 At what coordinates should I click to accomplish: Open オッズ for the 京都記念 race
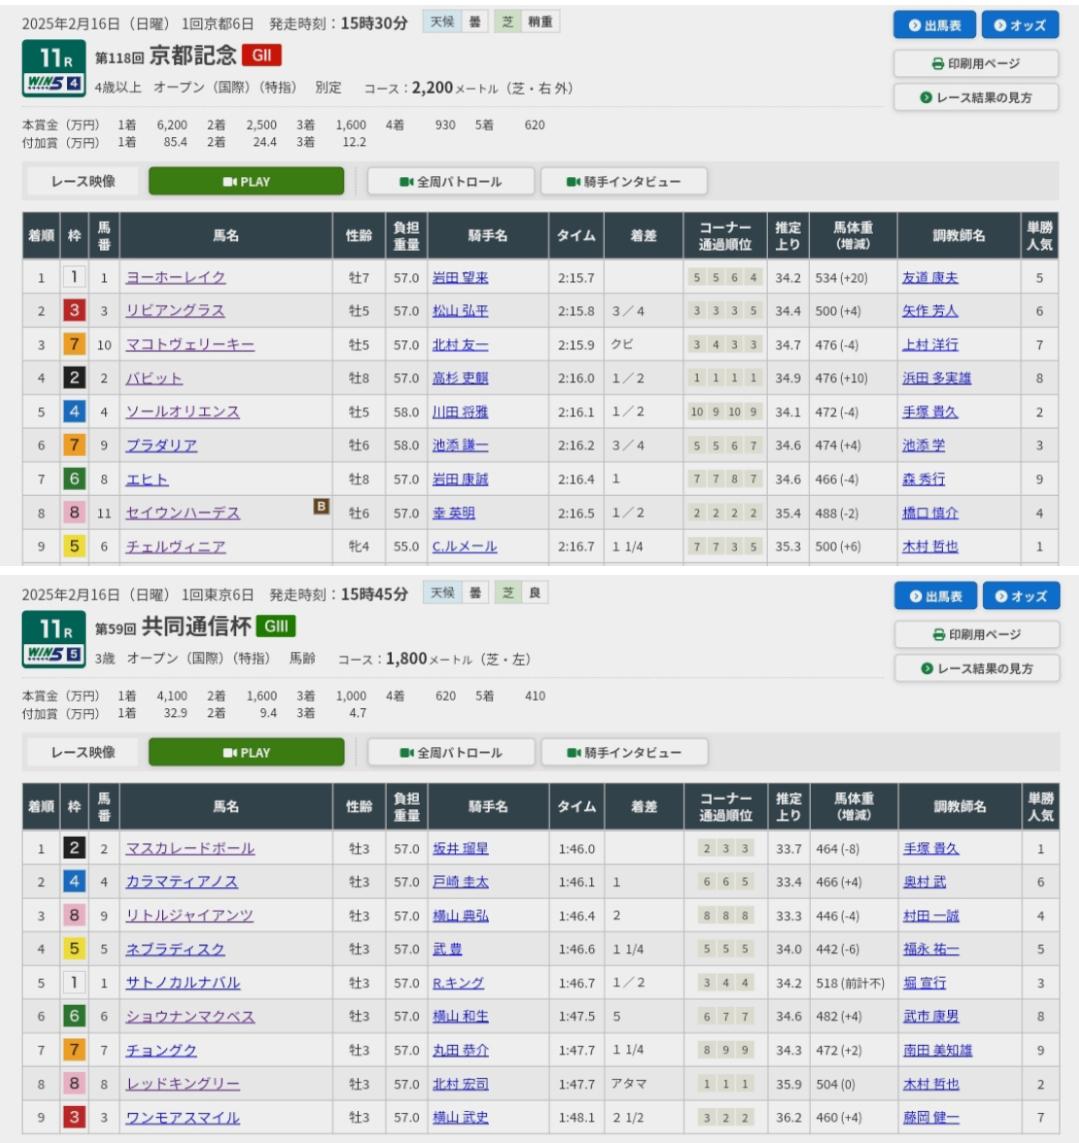pyautogui.click(x=1019, y=25)
